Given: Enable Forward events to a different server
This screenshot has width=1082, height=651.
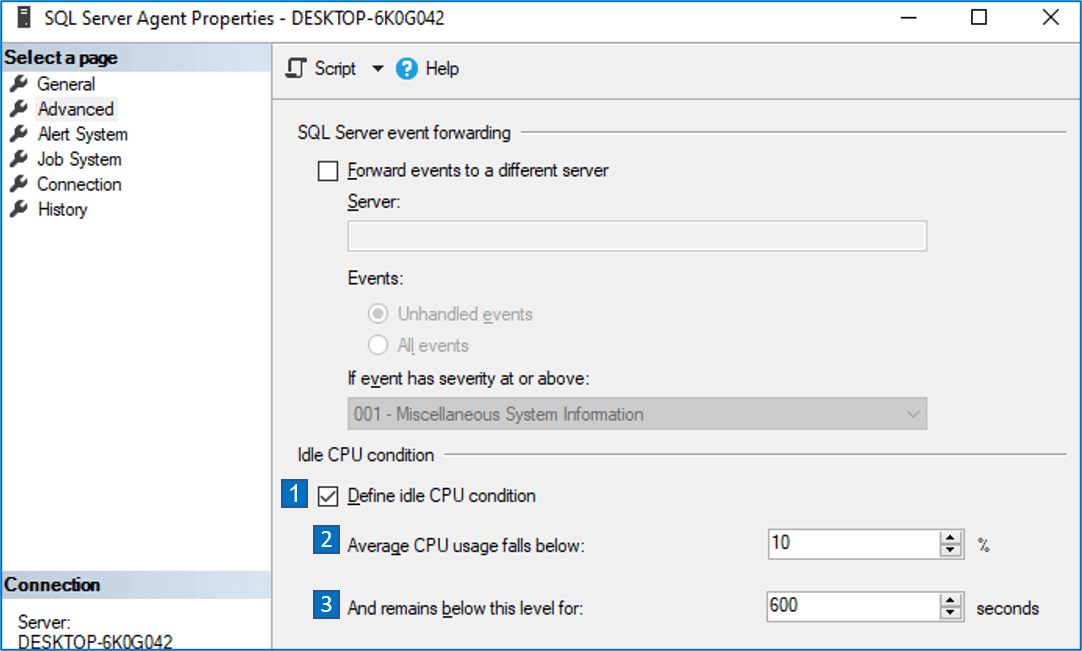Looking at the screenshot, I should coord(327,171).
